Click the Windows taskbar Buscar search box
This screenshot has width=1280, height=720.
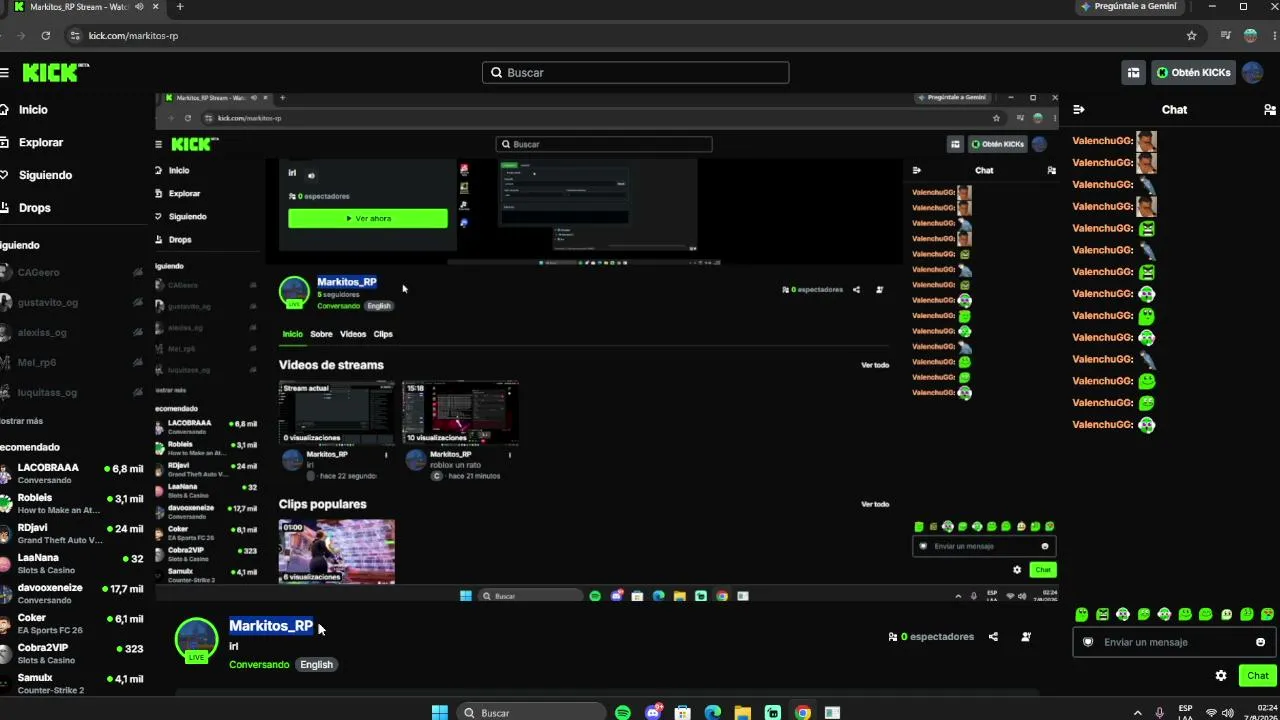point(531,713)
